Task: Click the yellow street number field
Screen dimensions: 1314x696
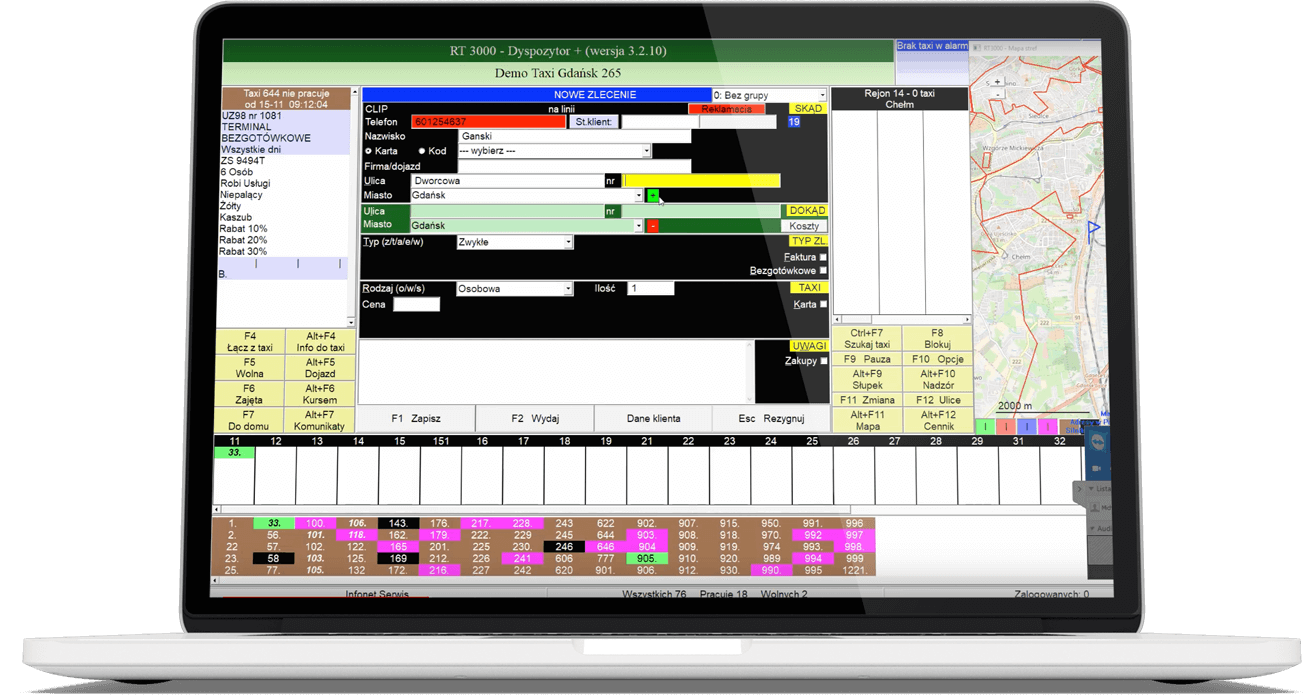Action: [701, 181]
